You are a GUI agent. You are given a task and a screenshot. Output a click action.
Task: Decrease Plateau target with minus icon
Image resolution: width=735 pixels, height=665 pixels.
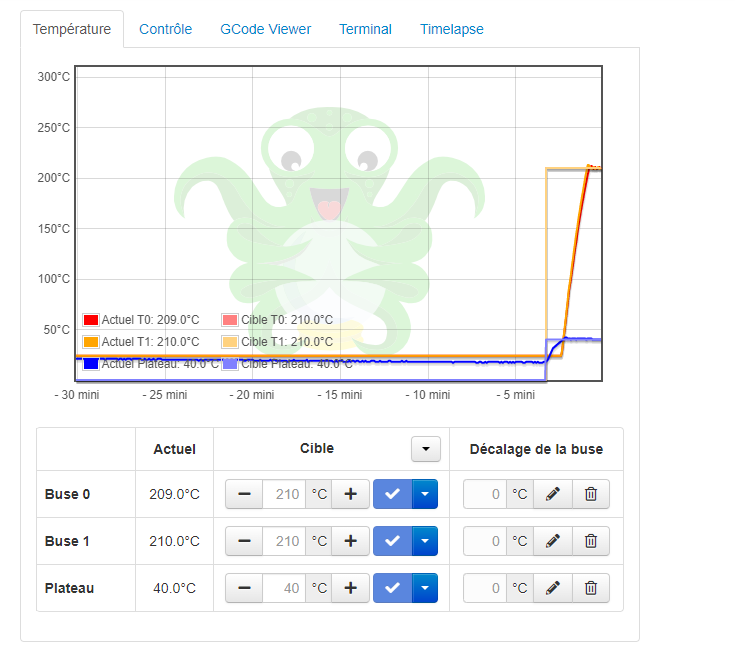coord(244,588)
